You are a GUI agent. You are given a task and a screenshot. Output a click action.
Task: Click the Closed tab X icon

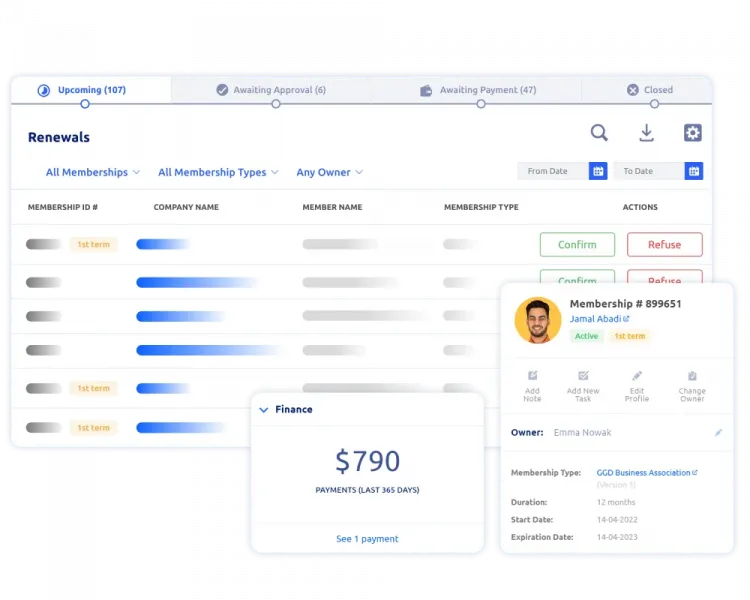[x=633, y=89]
